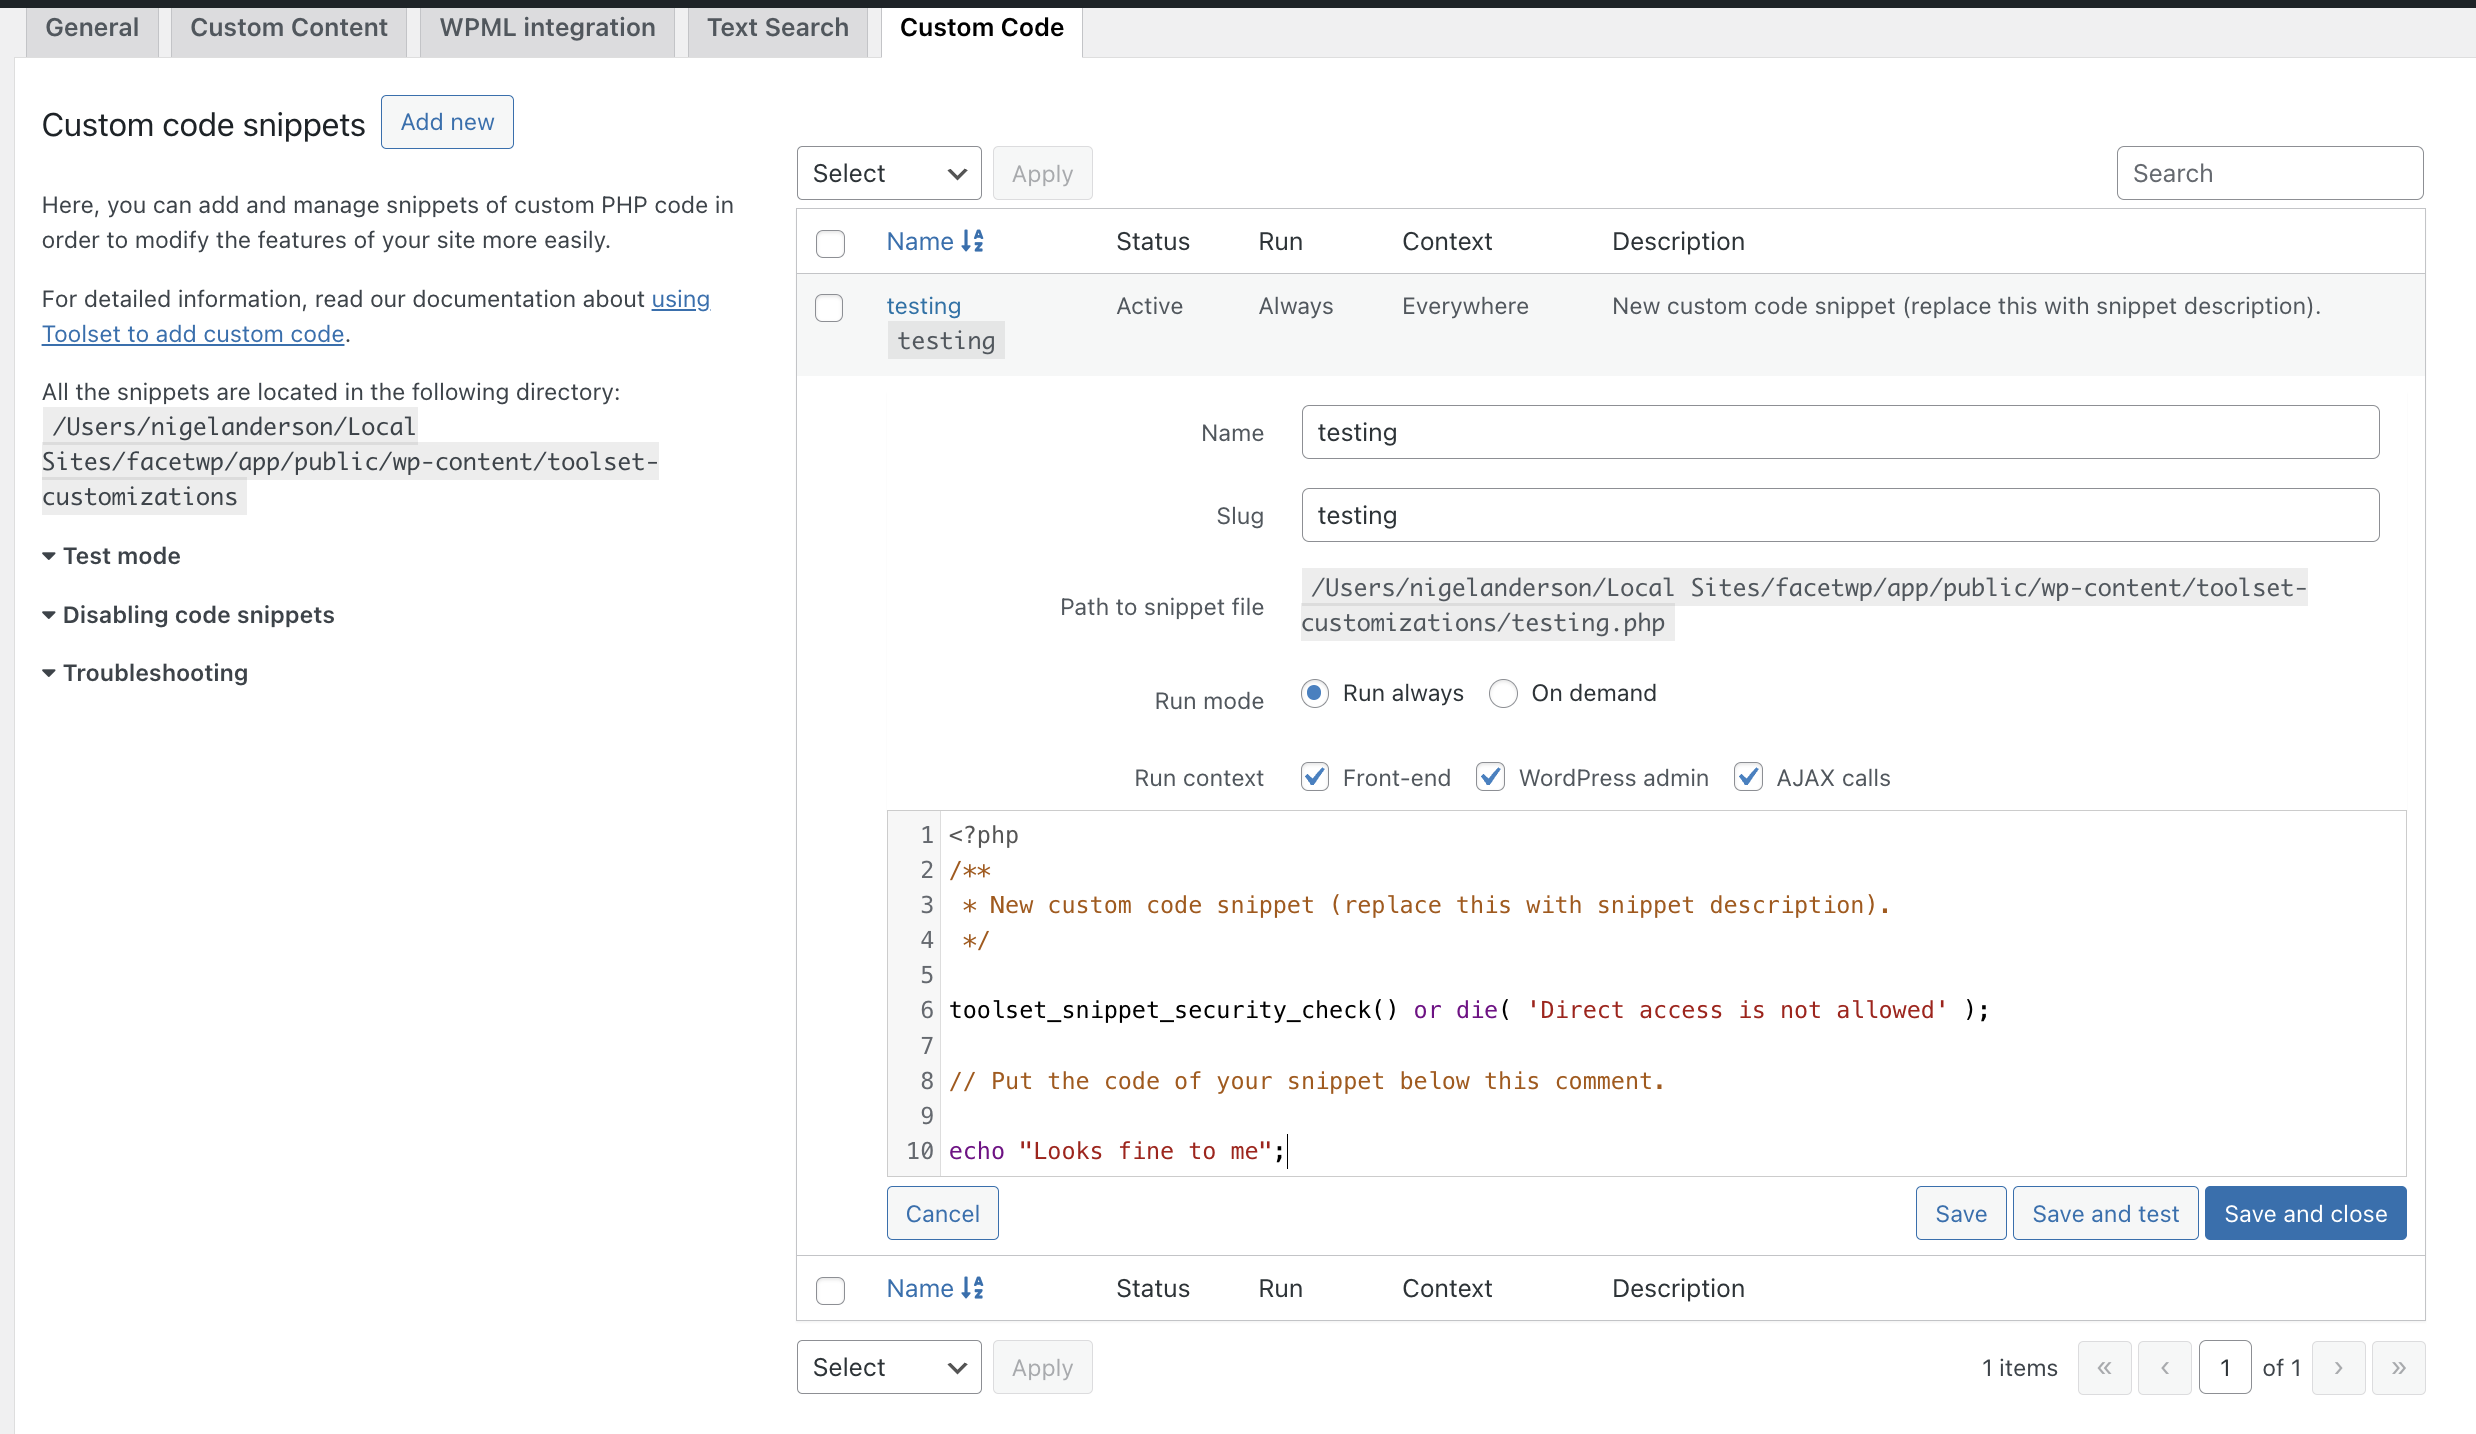Click in the code editor on line 10 echo statement
The width and height of the screenshot is (2476, 1434).
1117,1151
